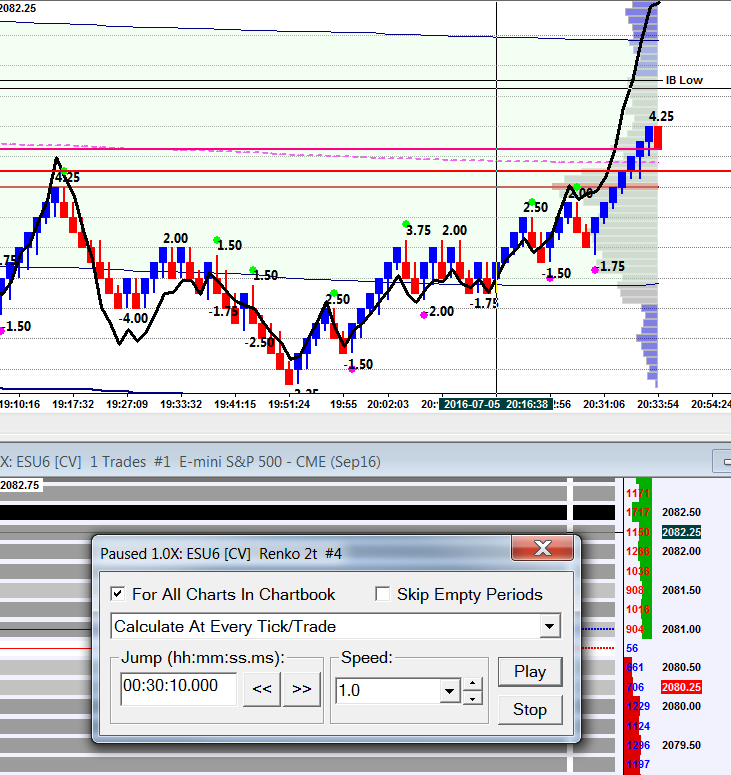
Task: Select the highlighted 2082.25 price level
Action: 681,532
